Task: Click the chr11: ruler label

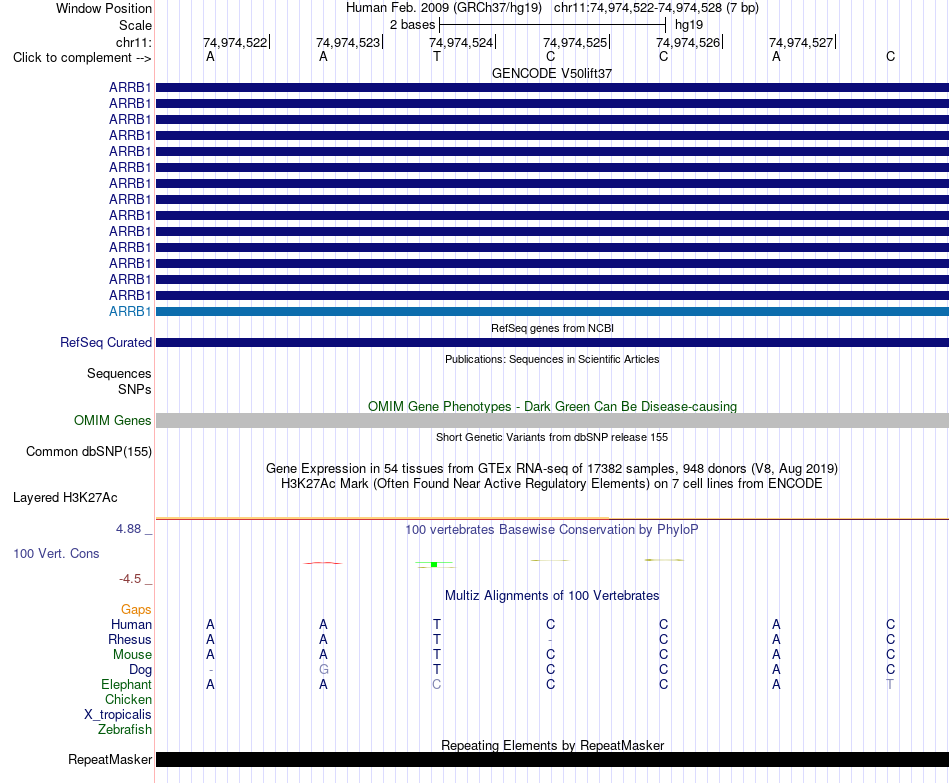Action: pyautogui.click(x=133, y=42)
